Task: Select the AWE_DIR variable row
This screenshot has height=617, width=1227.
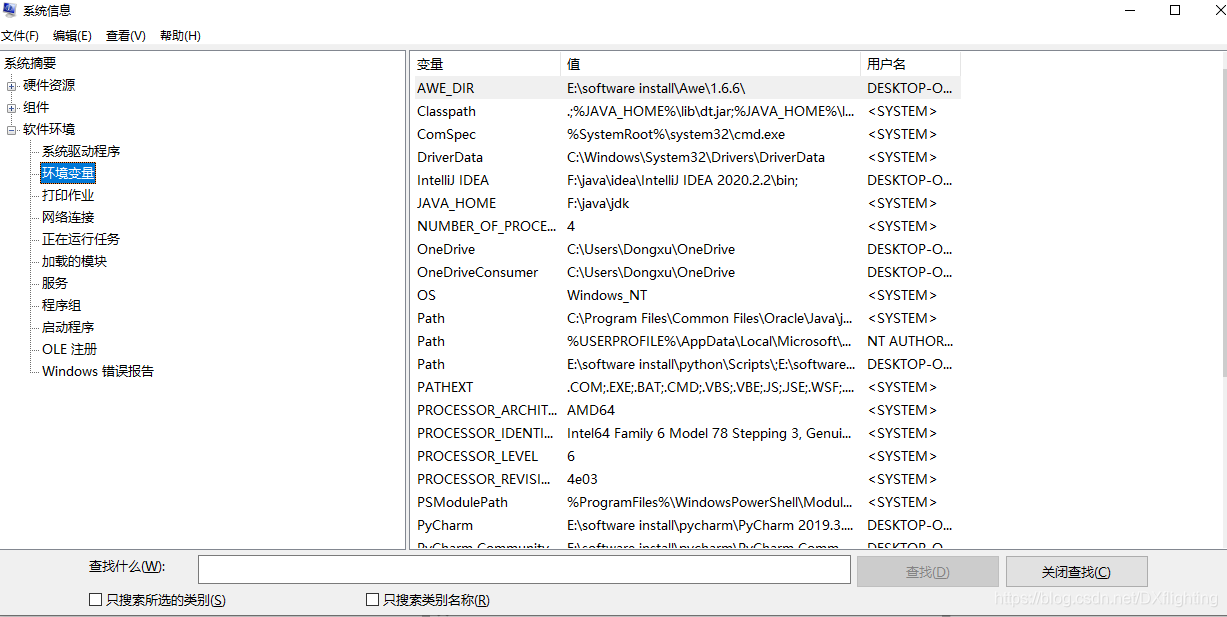Action: pos(687,88)
